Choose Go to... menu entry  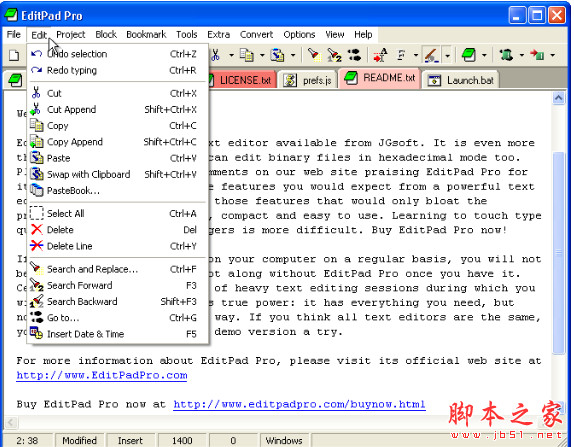(x=118, y=317)
